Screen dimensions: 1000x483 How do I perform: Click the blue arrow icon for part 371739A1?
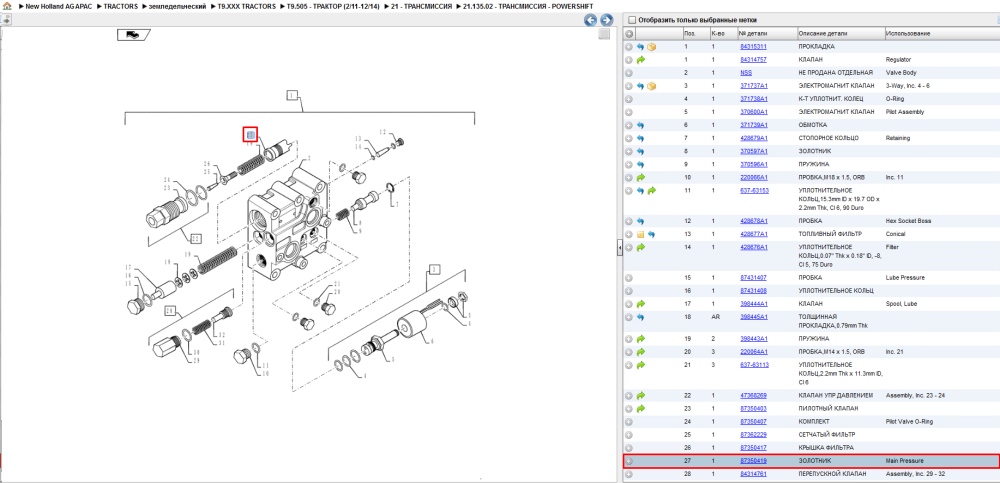pyautogui.click(x=641, y=126)
